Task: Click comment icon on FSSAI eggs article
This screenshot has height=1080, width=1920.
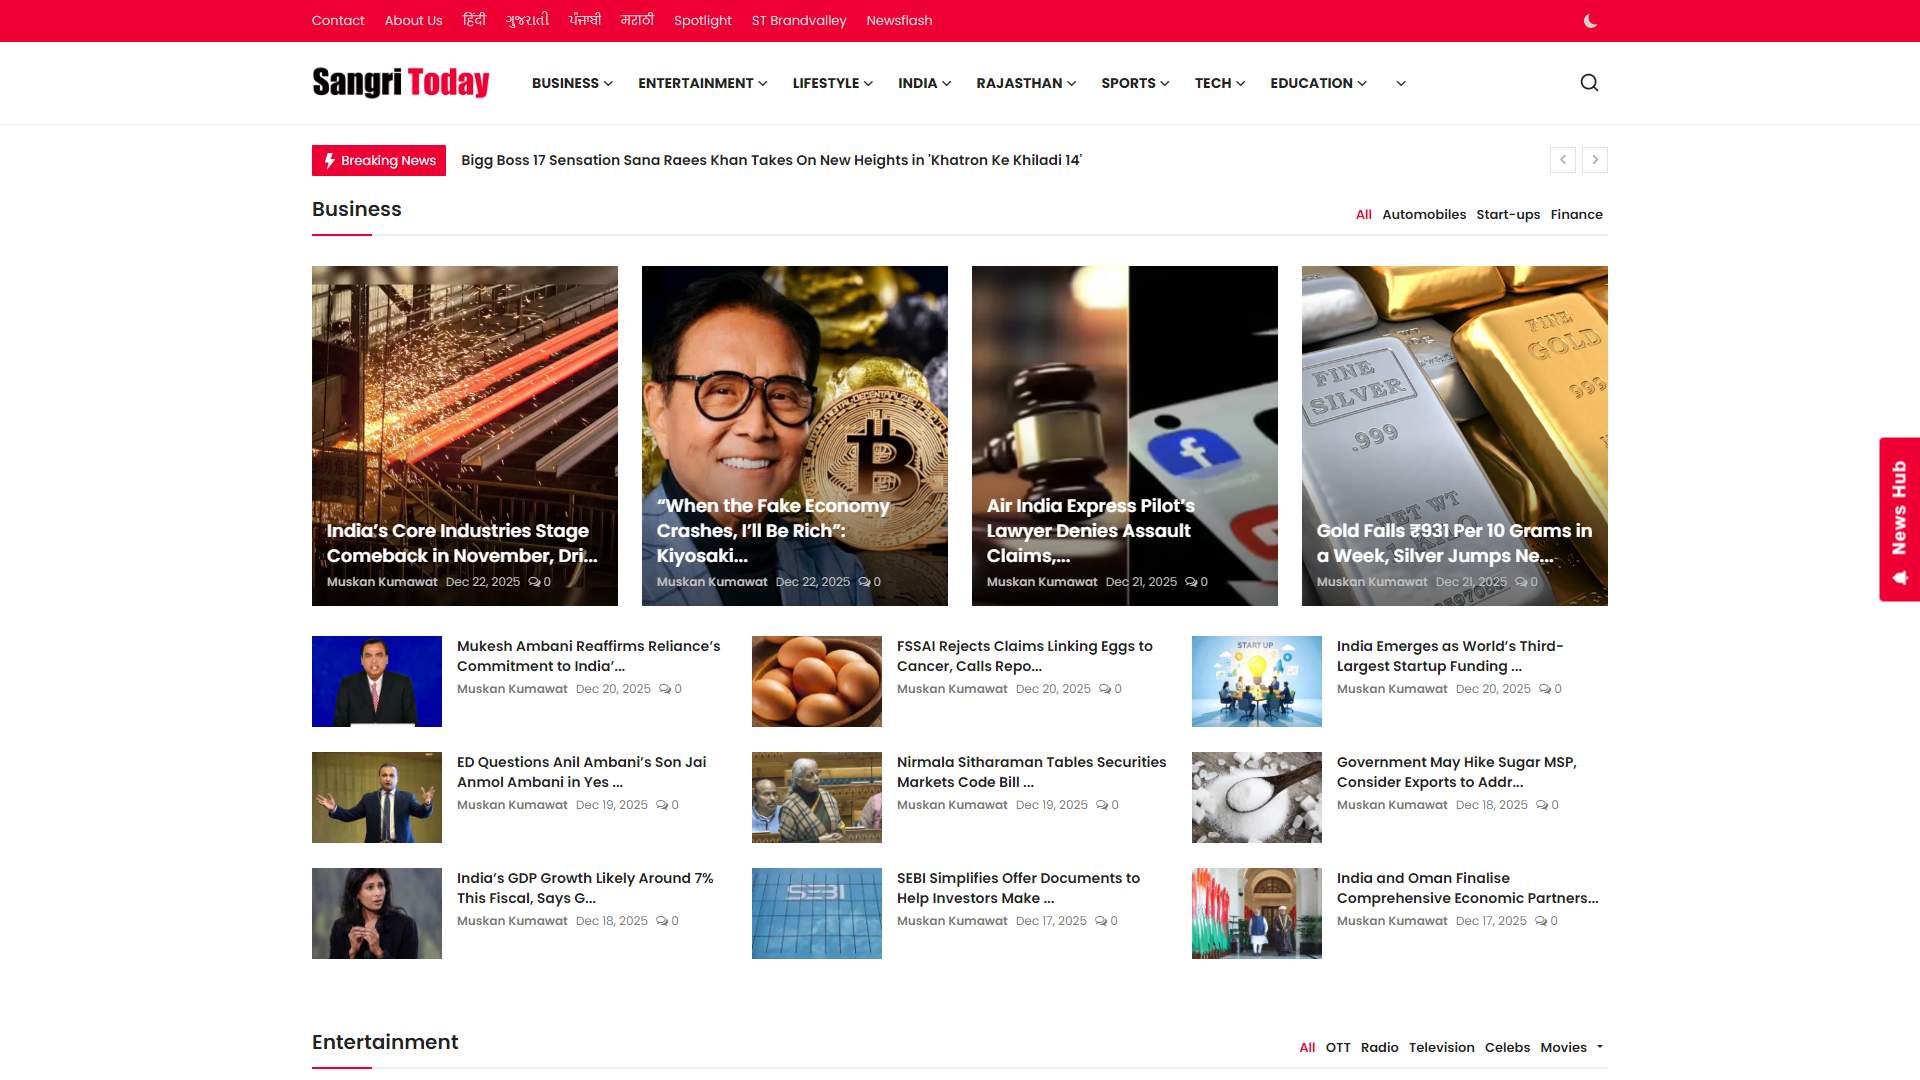Action: tap(1105, 689)
